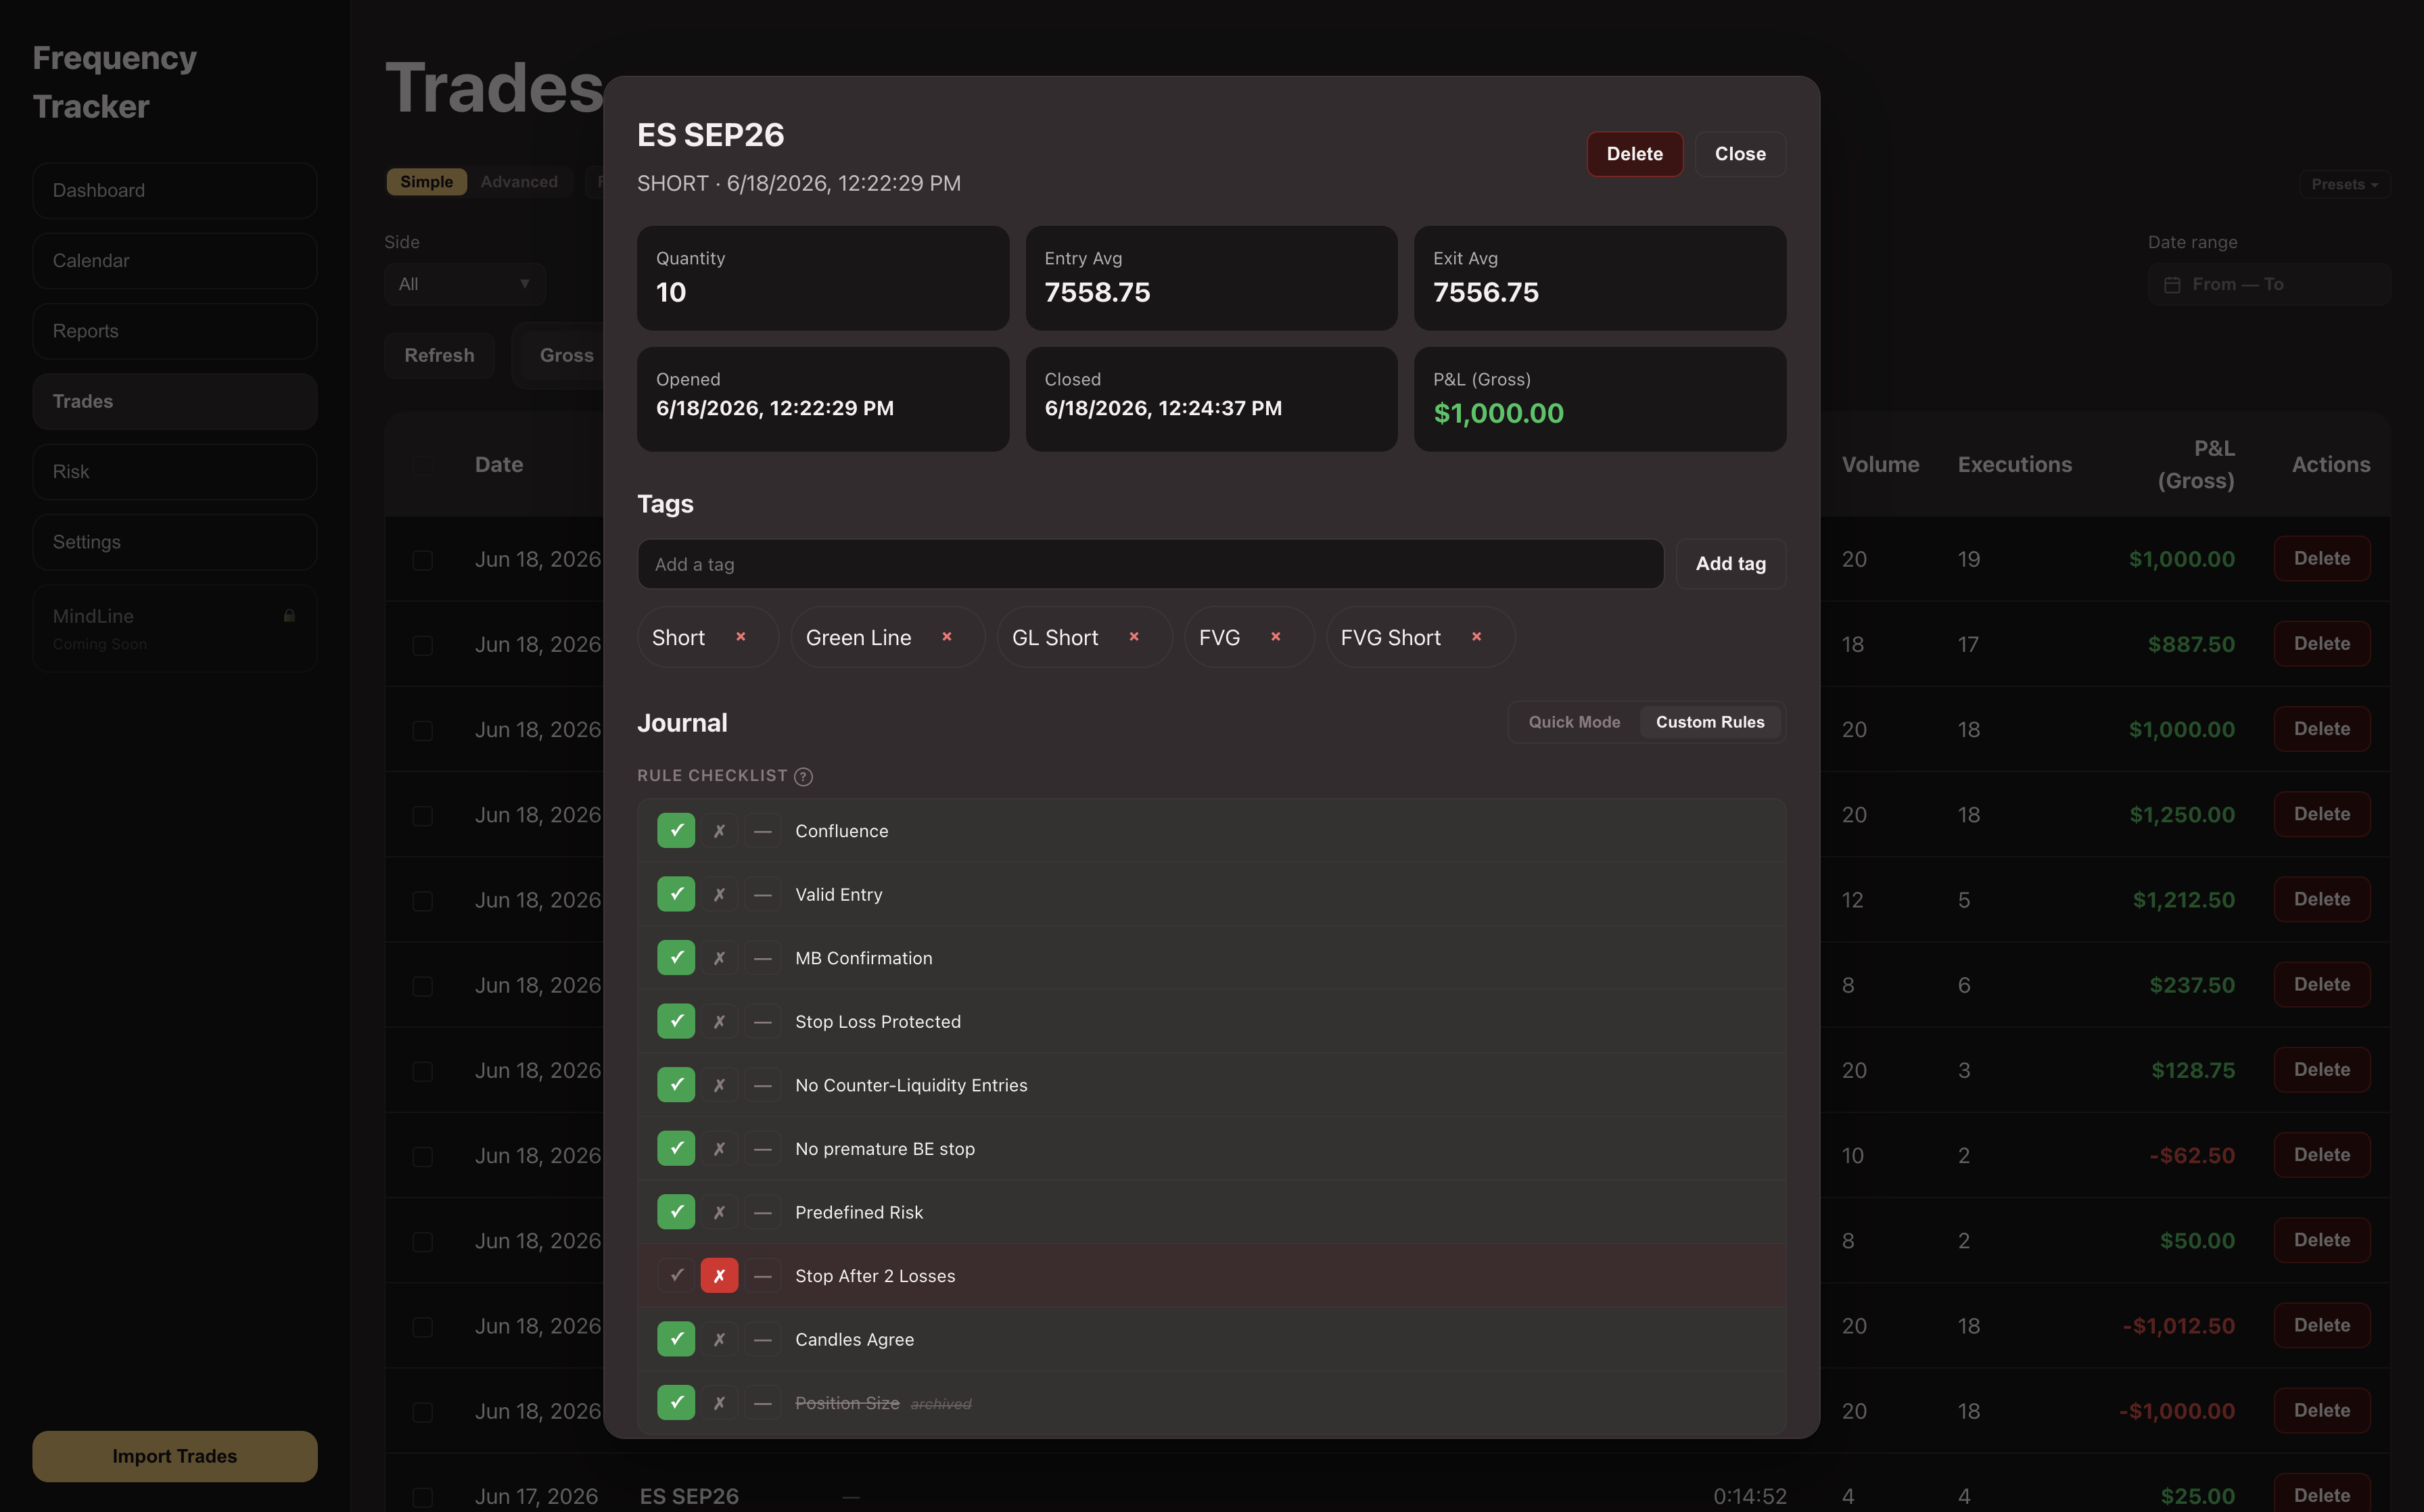Viewport: 2424px width, 1512px height.
Task: Tick the select-all checkbox in the table header
Action: [x=423, y=465]
